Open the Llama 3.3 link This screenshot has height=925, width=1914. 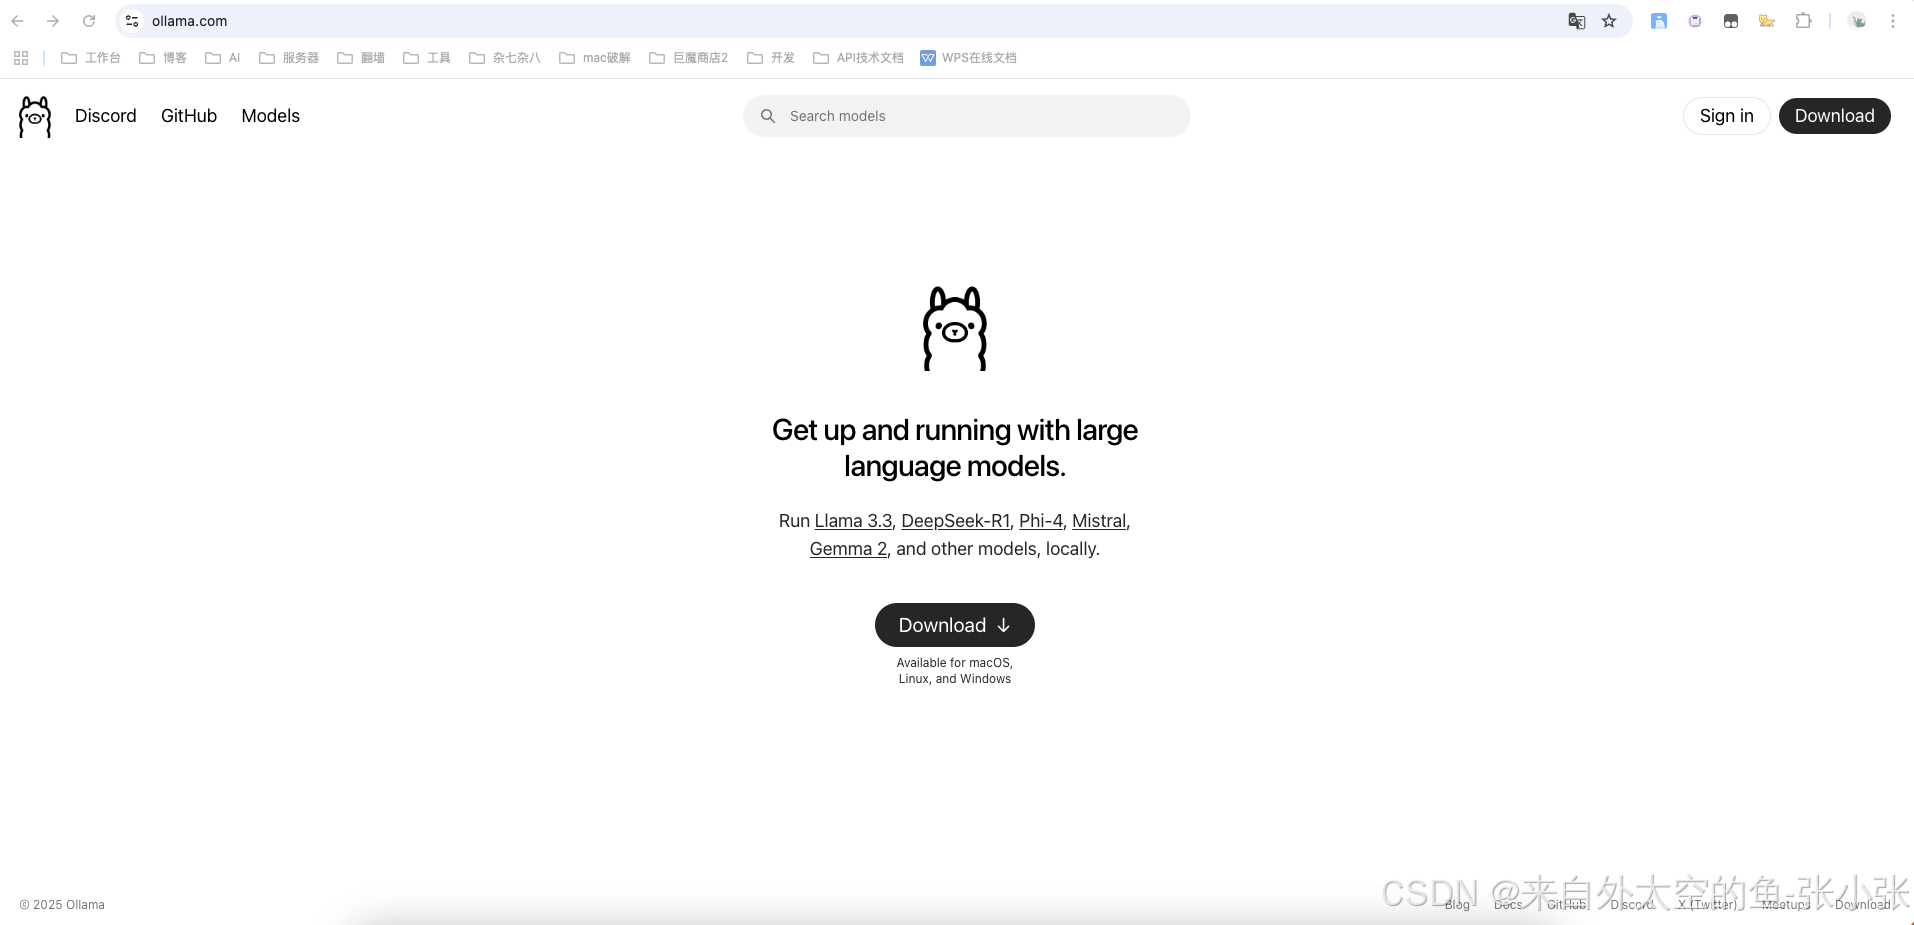[x=853, y=521]
